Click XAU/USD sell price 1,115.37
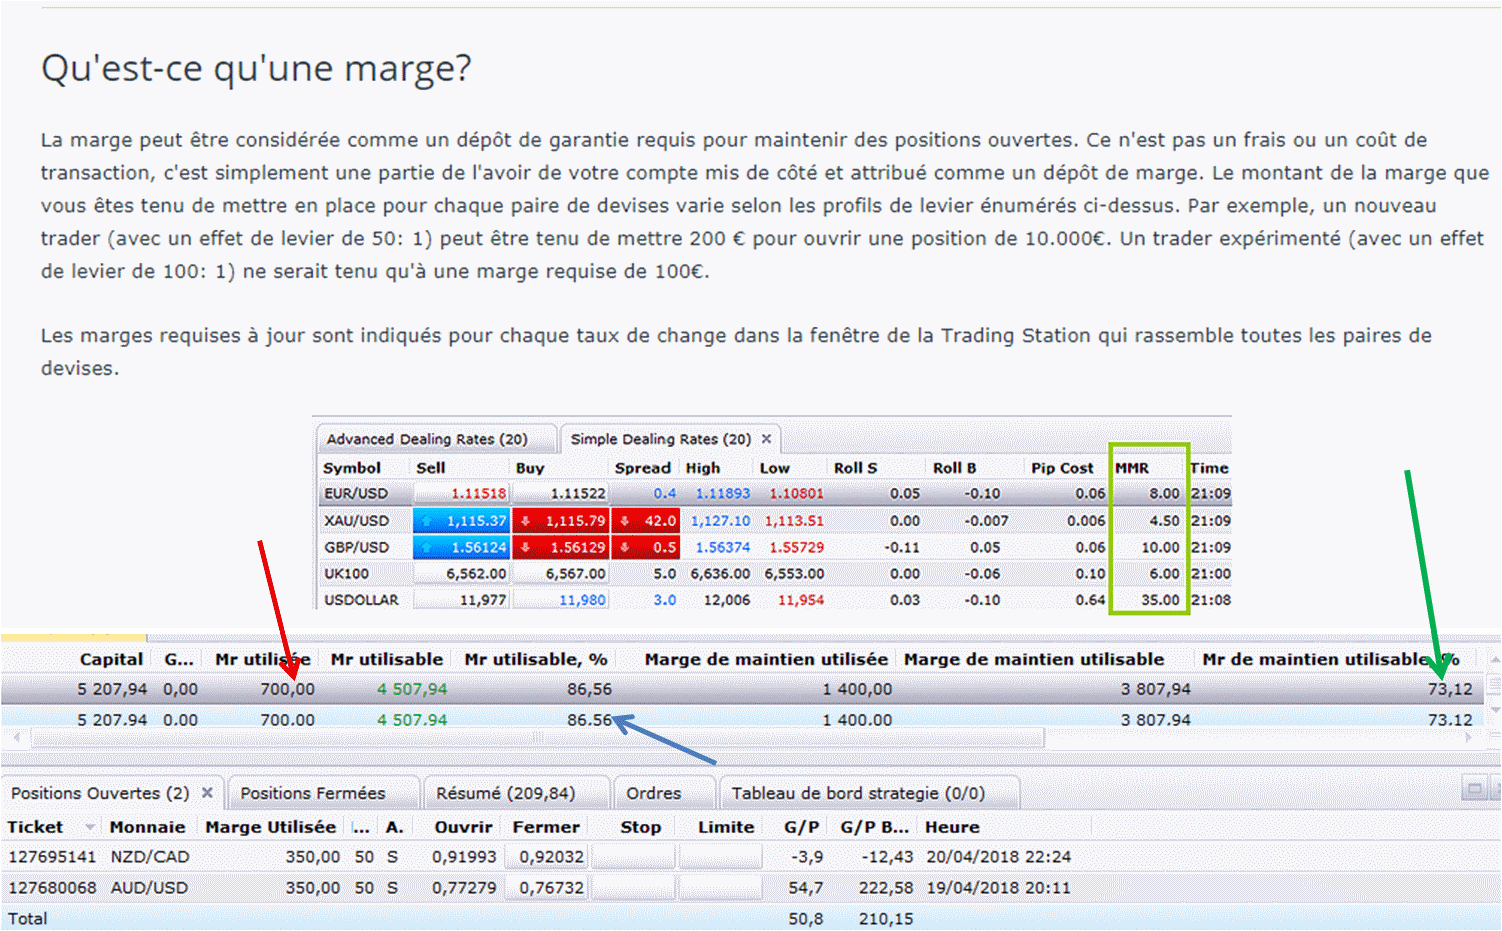 (x=463, y=521)
